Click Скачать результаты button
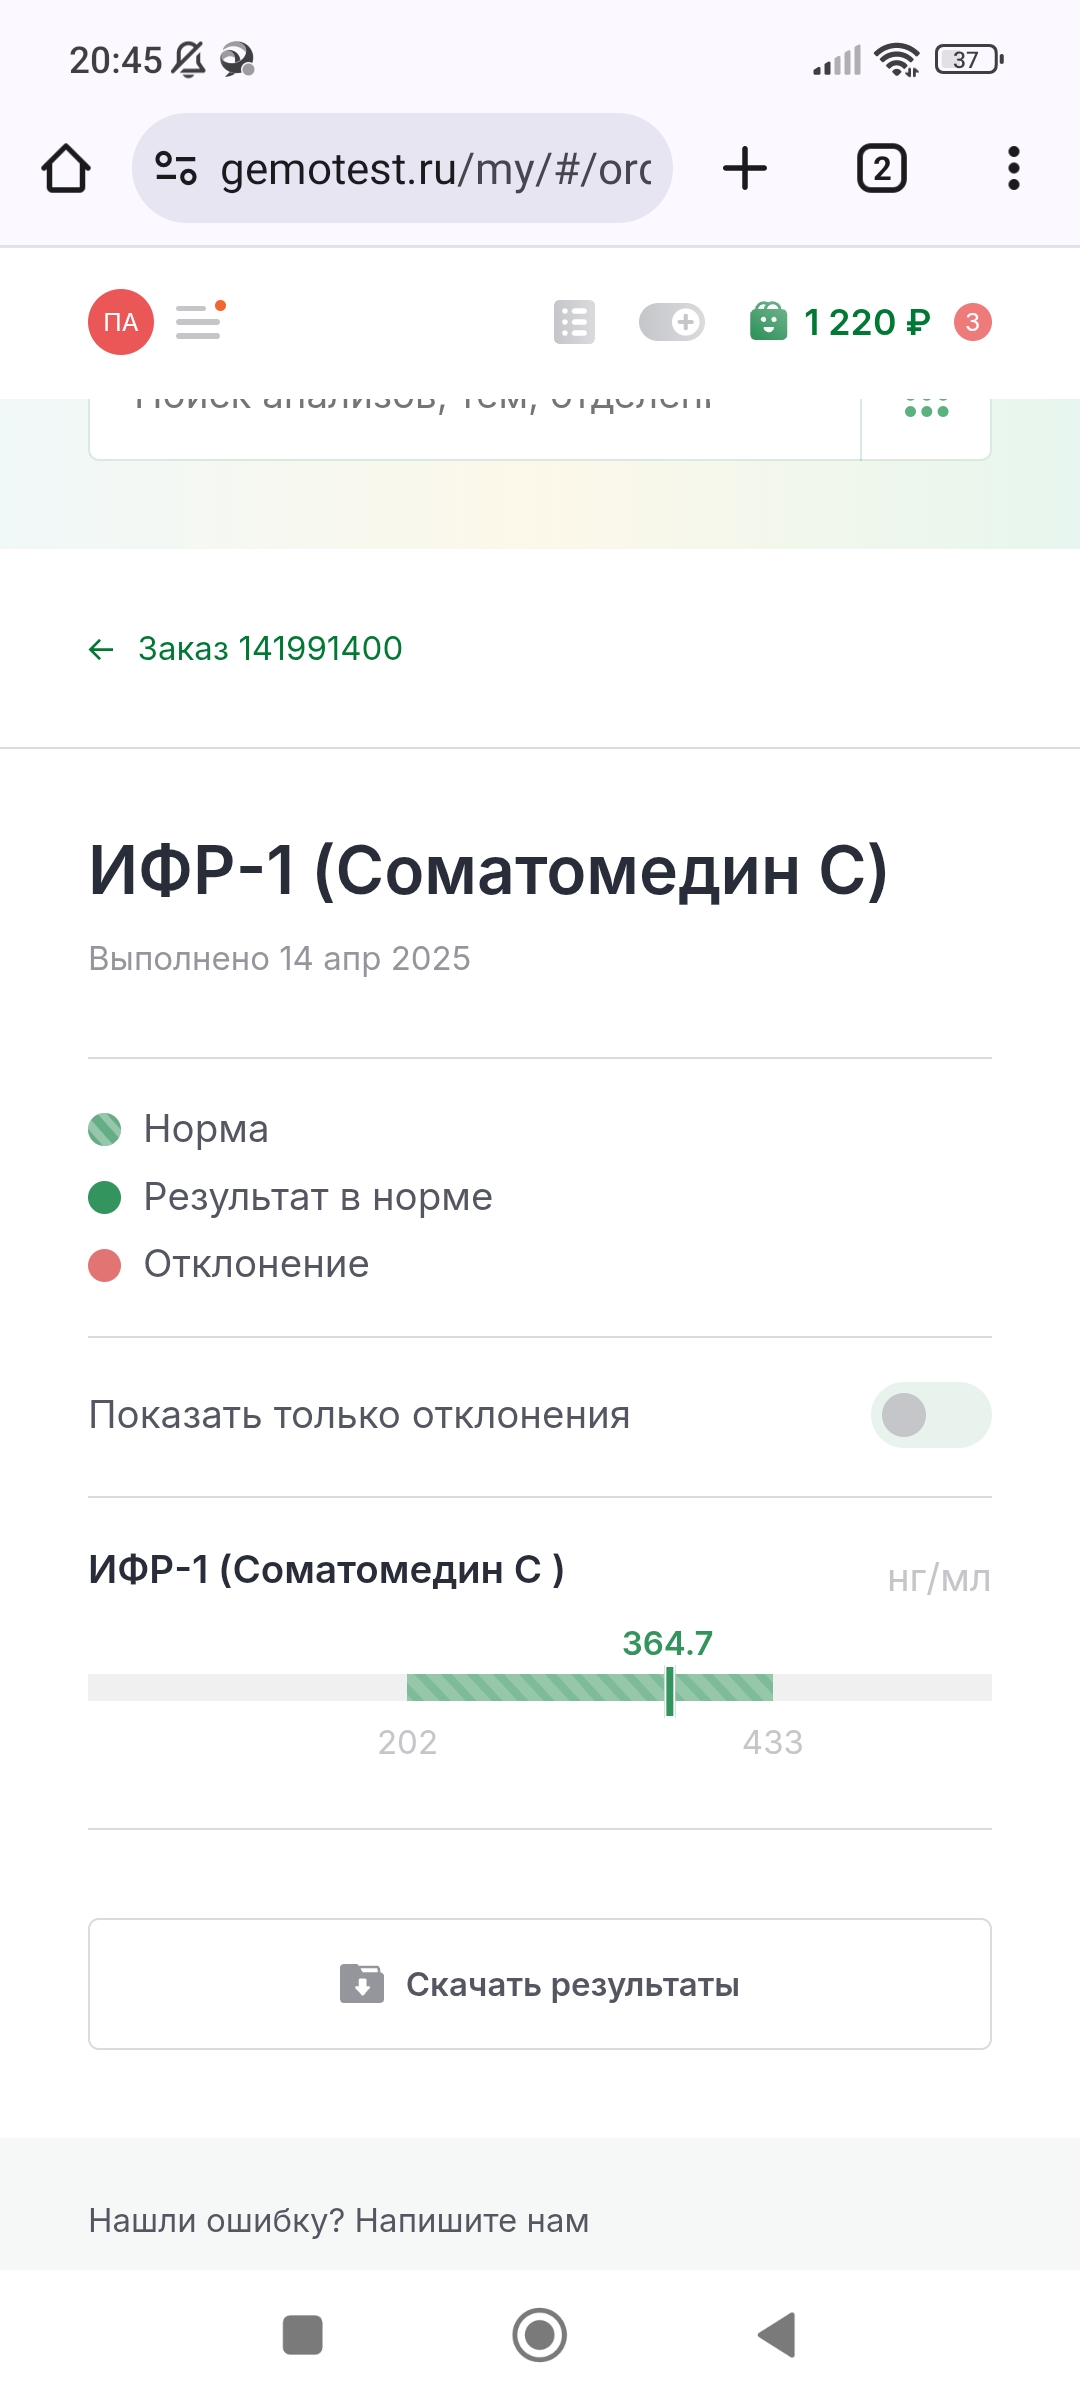The height and width of the screenshot is (2400, 1080). (x=540, y=1984)
